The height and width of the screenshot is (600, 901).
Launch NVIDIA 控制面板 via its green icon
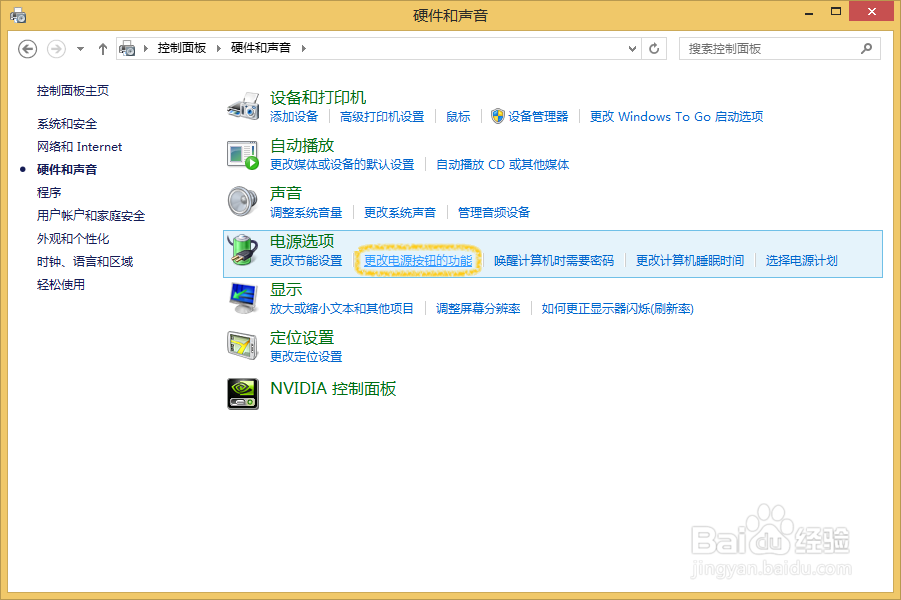point(243,393)
